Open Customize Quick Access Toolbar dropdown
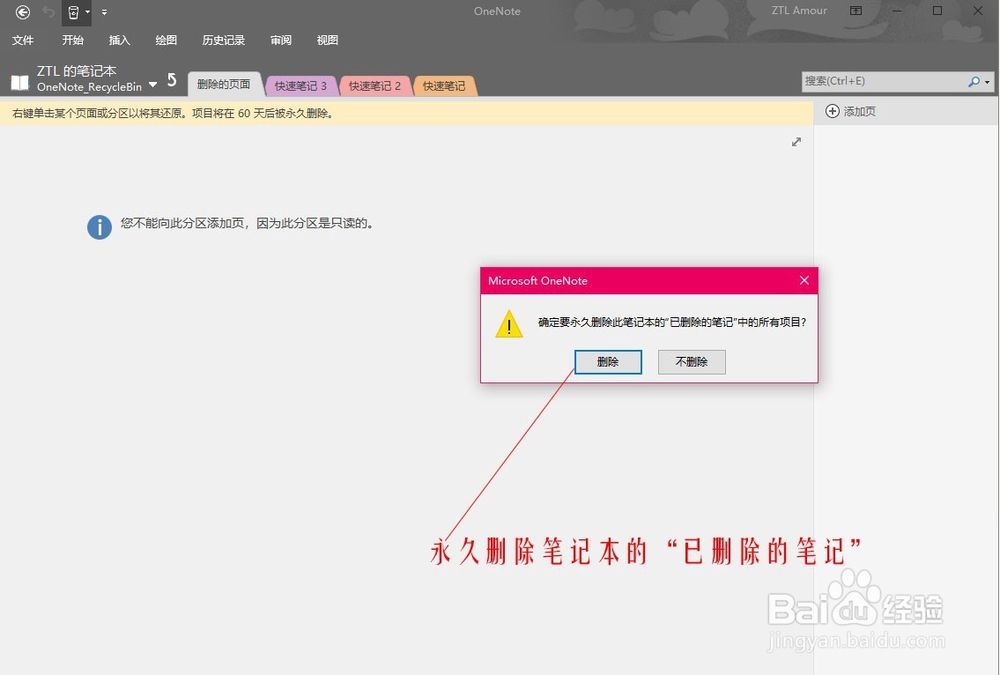 coord(104,11)
